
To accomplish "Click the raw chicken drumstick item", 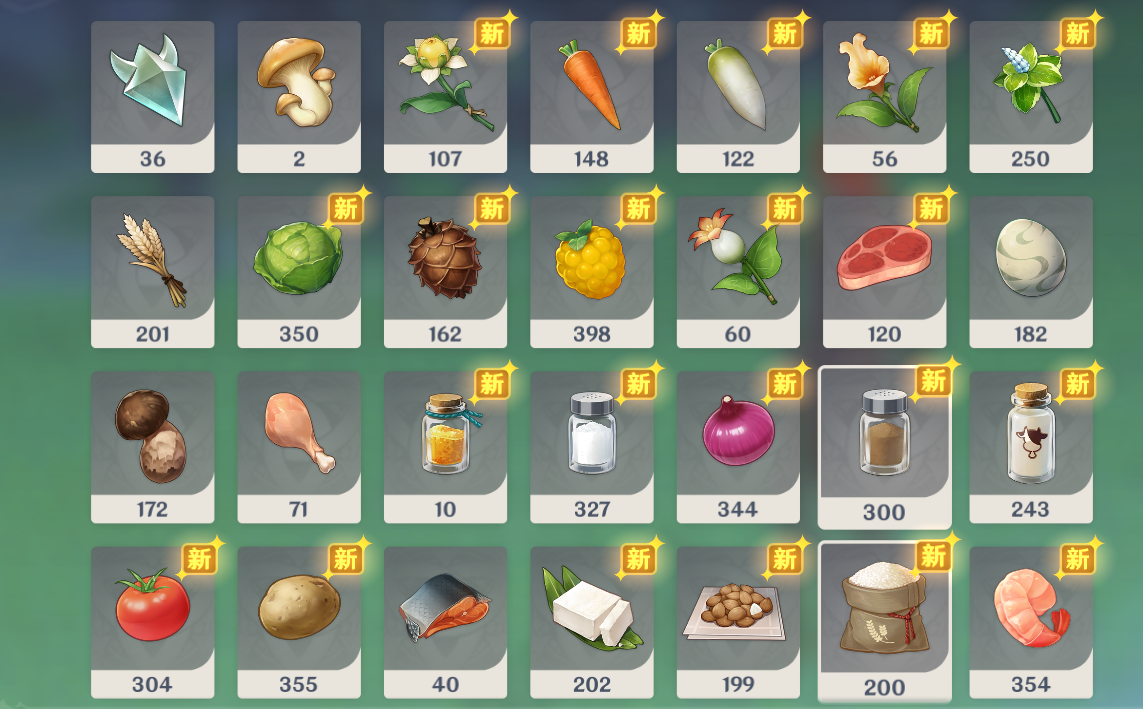I will click(x=299, y=447).
